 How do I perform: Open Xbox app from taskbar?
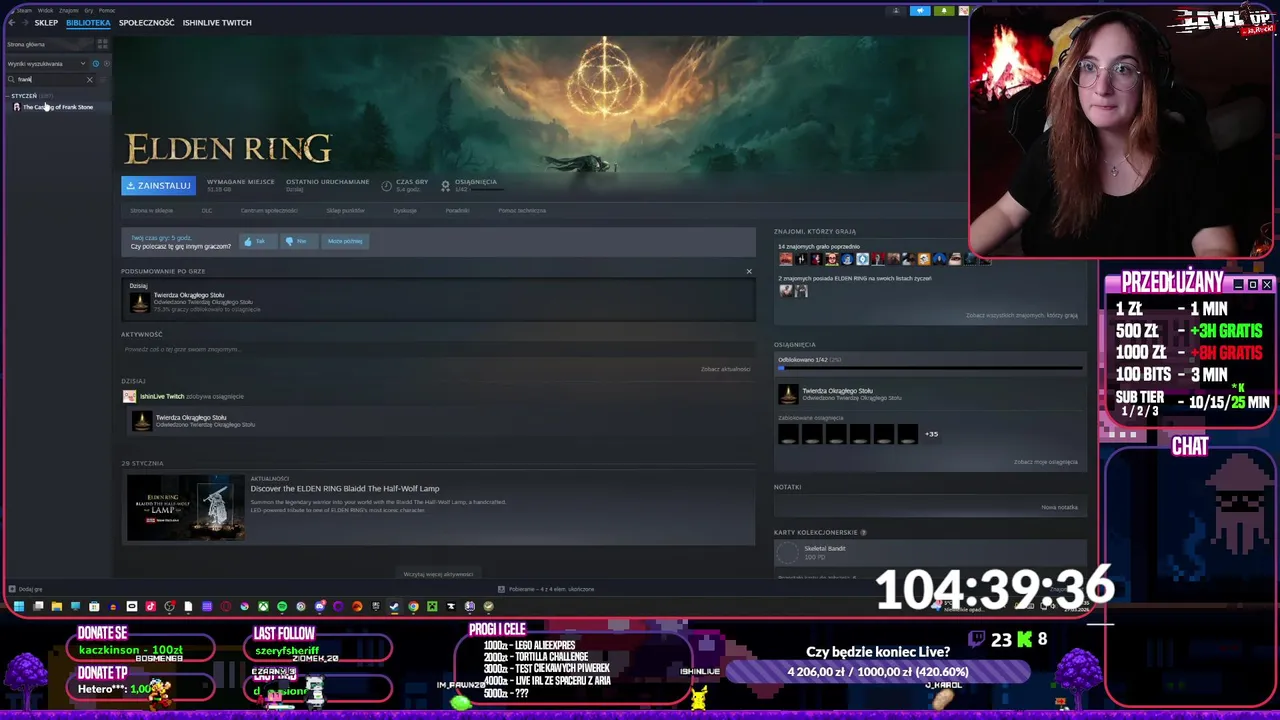(263, 606)
